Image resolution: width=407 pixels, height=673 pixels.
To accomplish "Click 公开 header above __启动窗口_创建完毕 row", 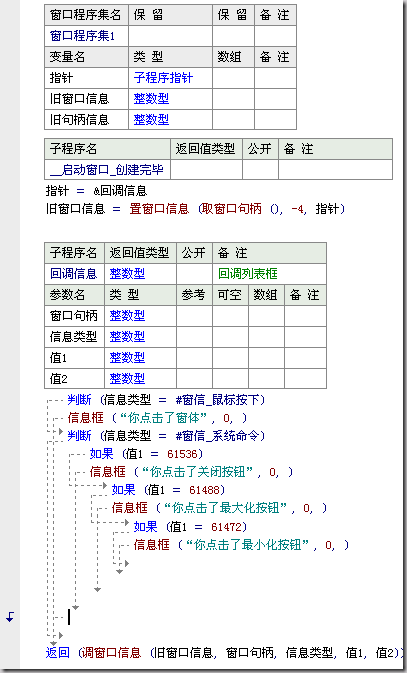I will [x=261, y=149].
